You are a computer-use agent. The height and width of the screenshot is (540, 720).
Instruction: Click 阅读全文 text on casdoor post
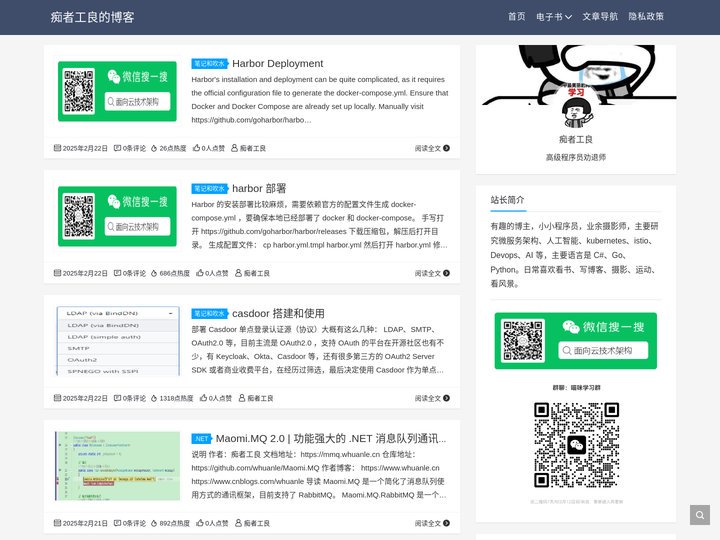428,398
